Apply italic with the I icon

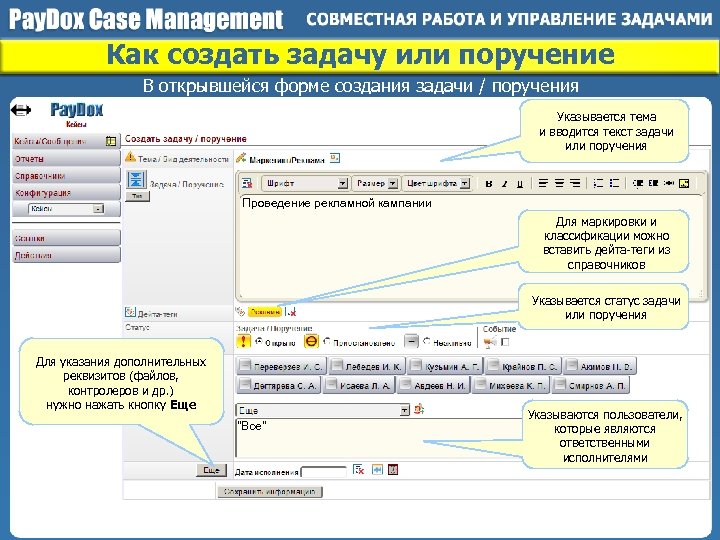[504, 184]
